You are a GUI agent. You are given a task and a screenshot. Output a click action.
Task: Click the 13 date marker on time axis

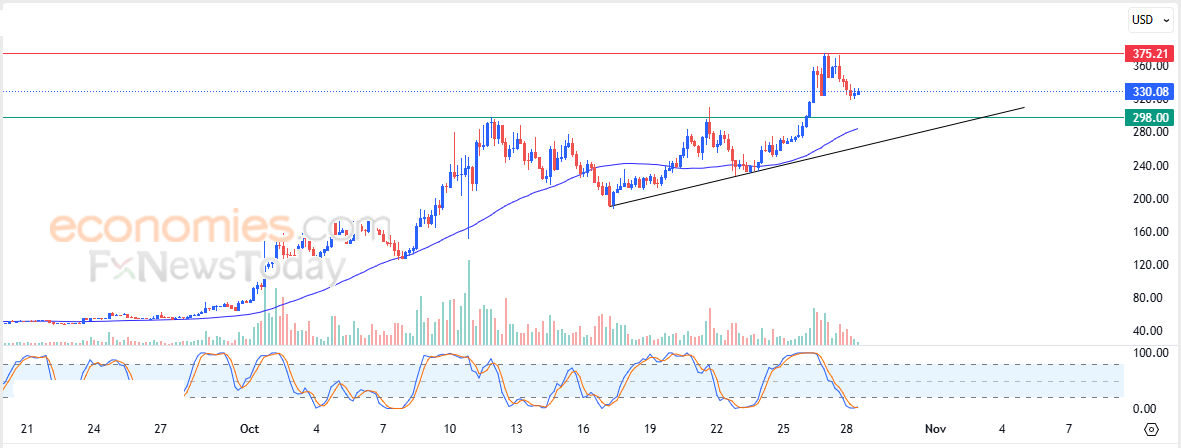(x=516, y=429)
